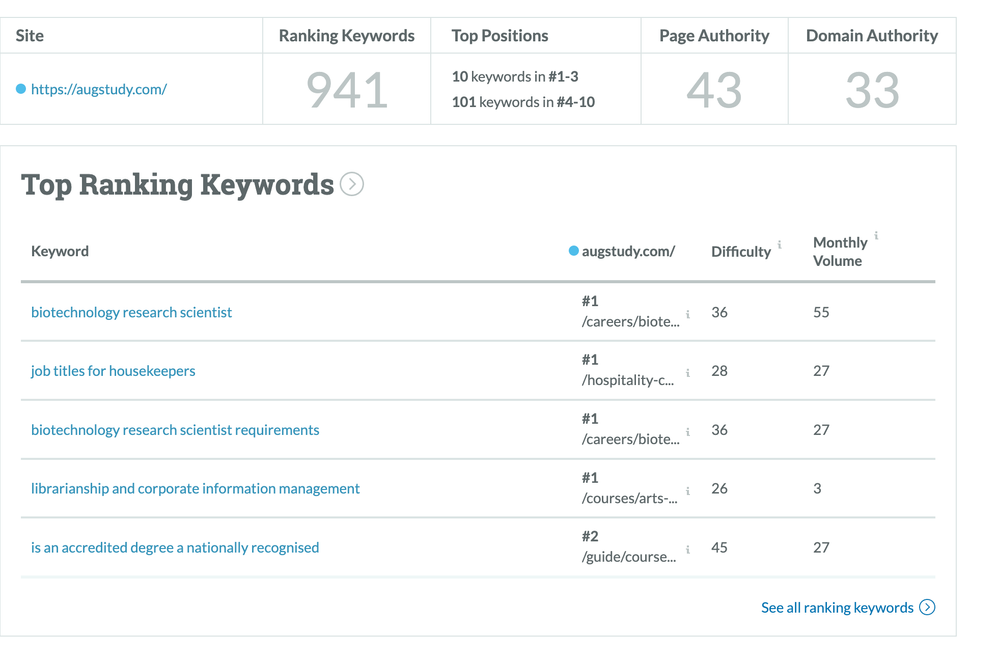Click the Top Ranking Keywords heading
998x653 pixels.
[x=178, y=185]
